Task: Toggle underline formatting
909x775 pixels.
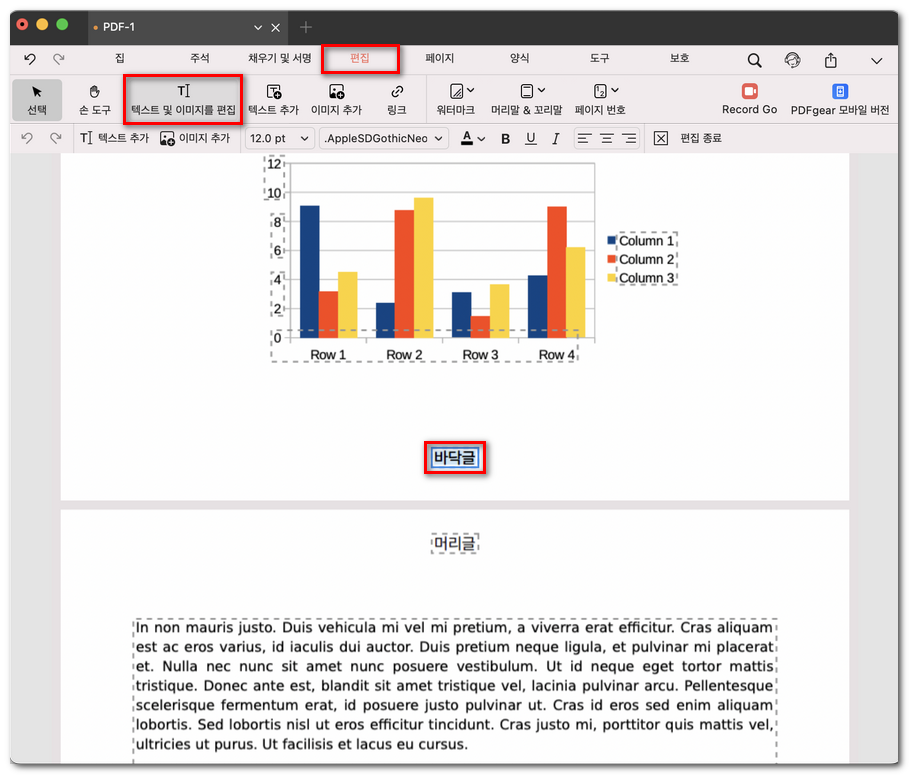Action: click(x=530, y=139)
